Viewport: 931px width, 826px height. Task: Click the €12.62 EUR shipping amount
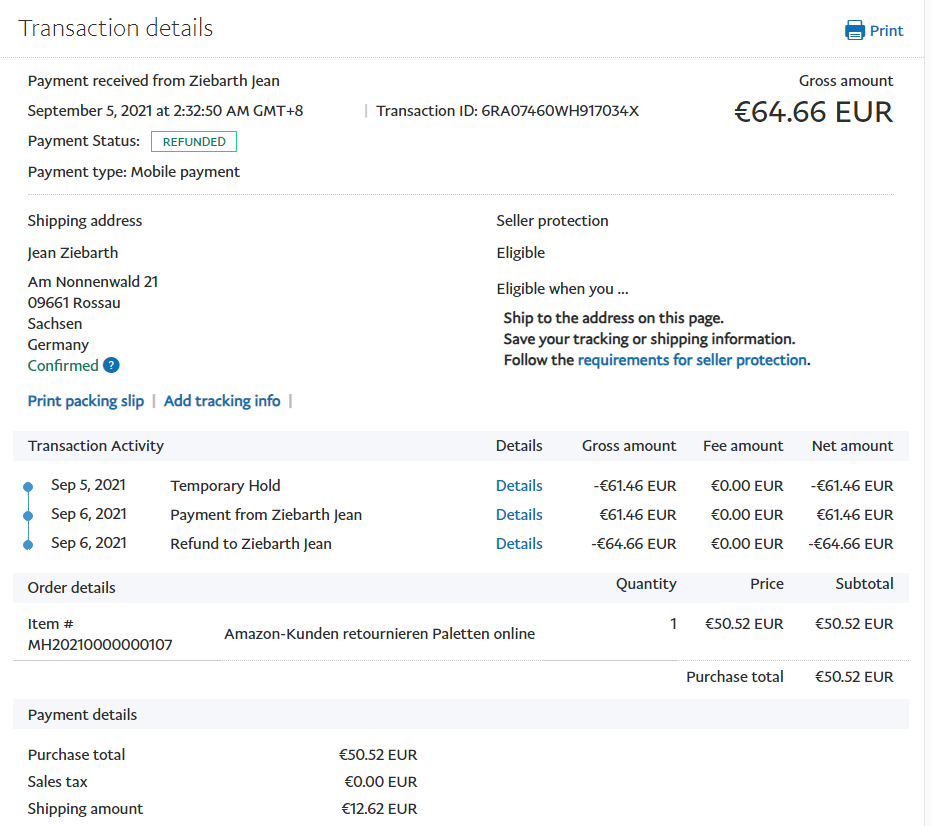tap(378, 809)
